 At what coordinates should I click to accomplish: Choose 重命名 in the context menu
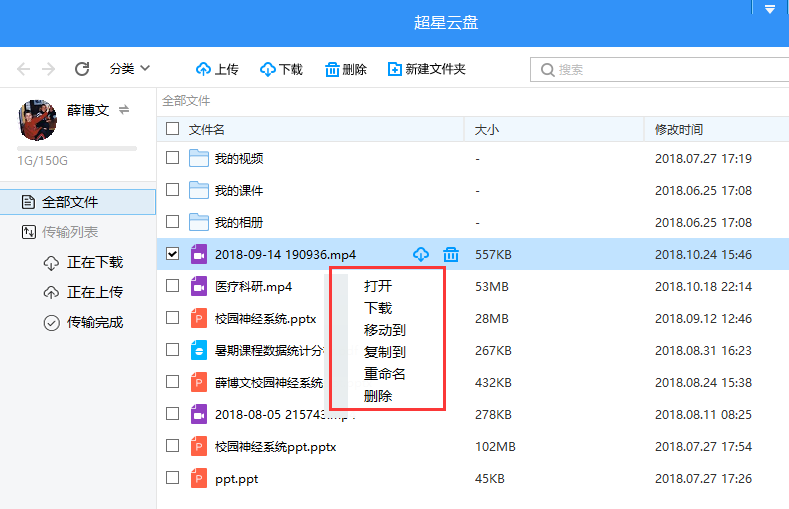point(385,374)
